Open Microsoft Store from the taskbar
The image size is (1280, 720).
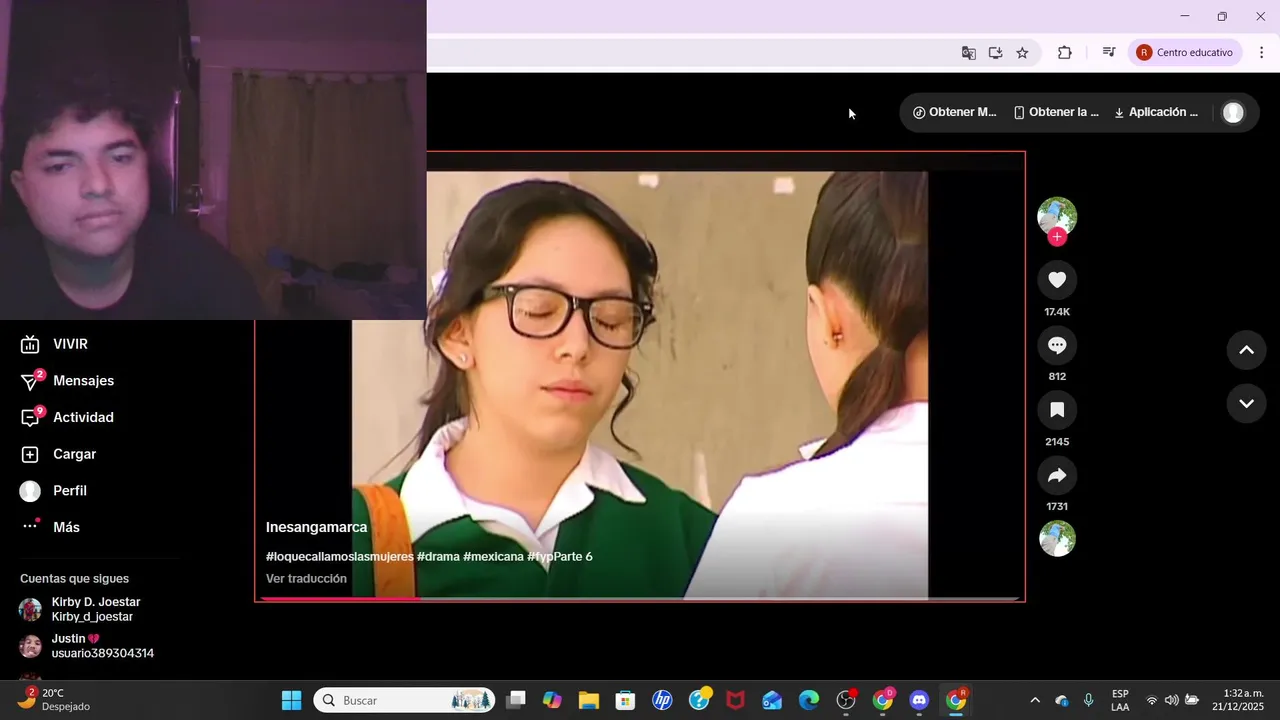(x=625, y=700)
